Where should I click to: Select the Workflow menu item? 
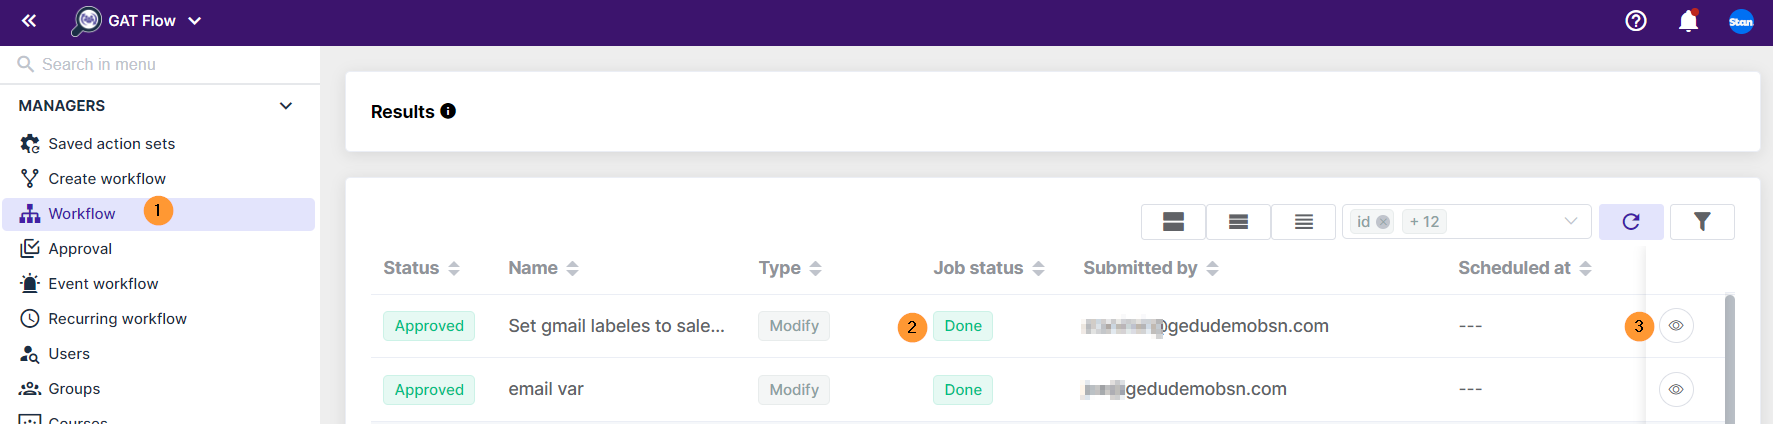click(159, 214)
